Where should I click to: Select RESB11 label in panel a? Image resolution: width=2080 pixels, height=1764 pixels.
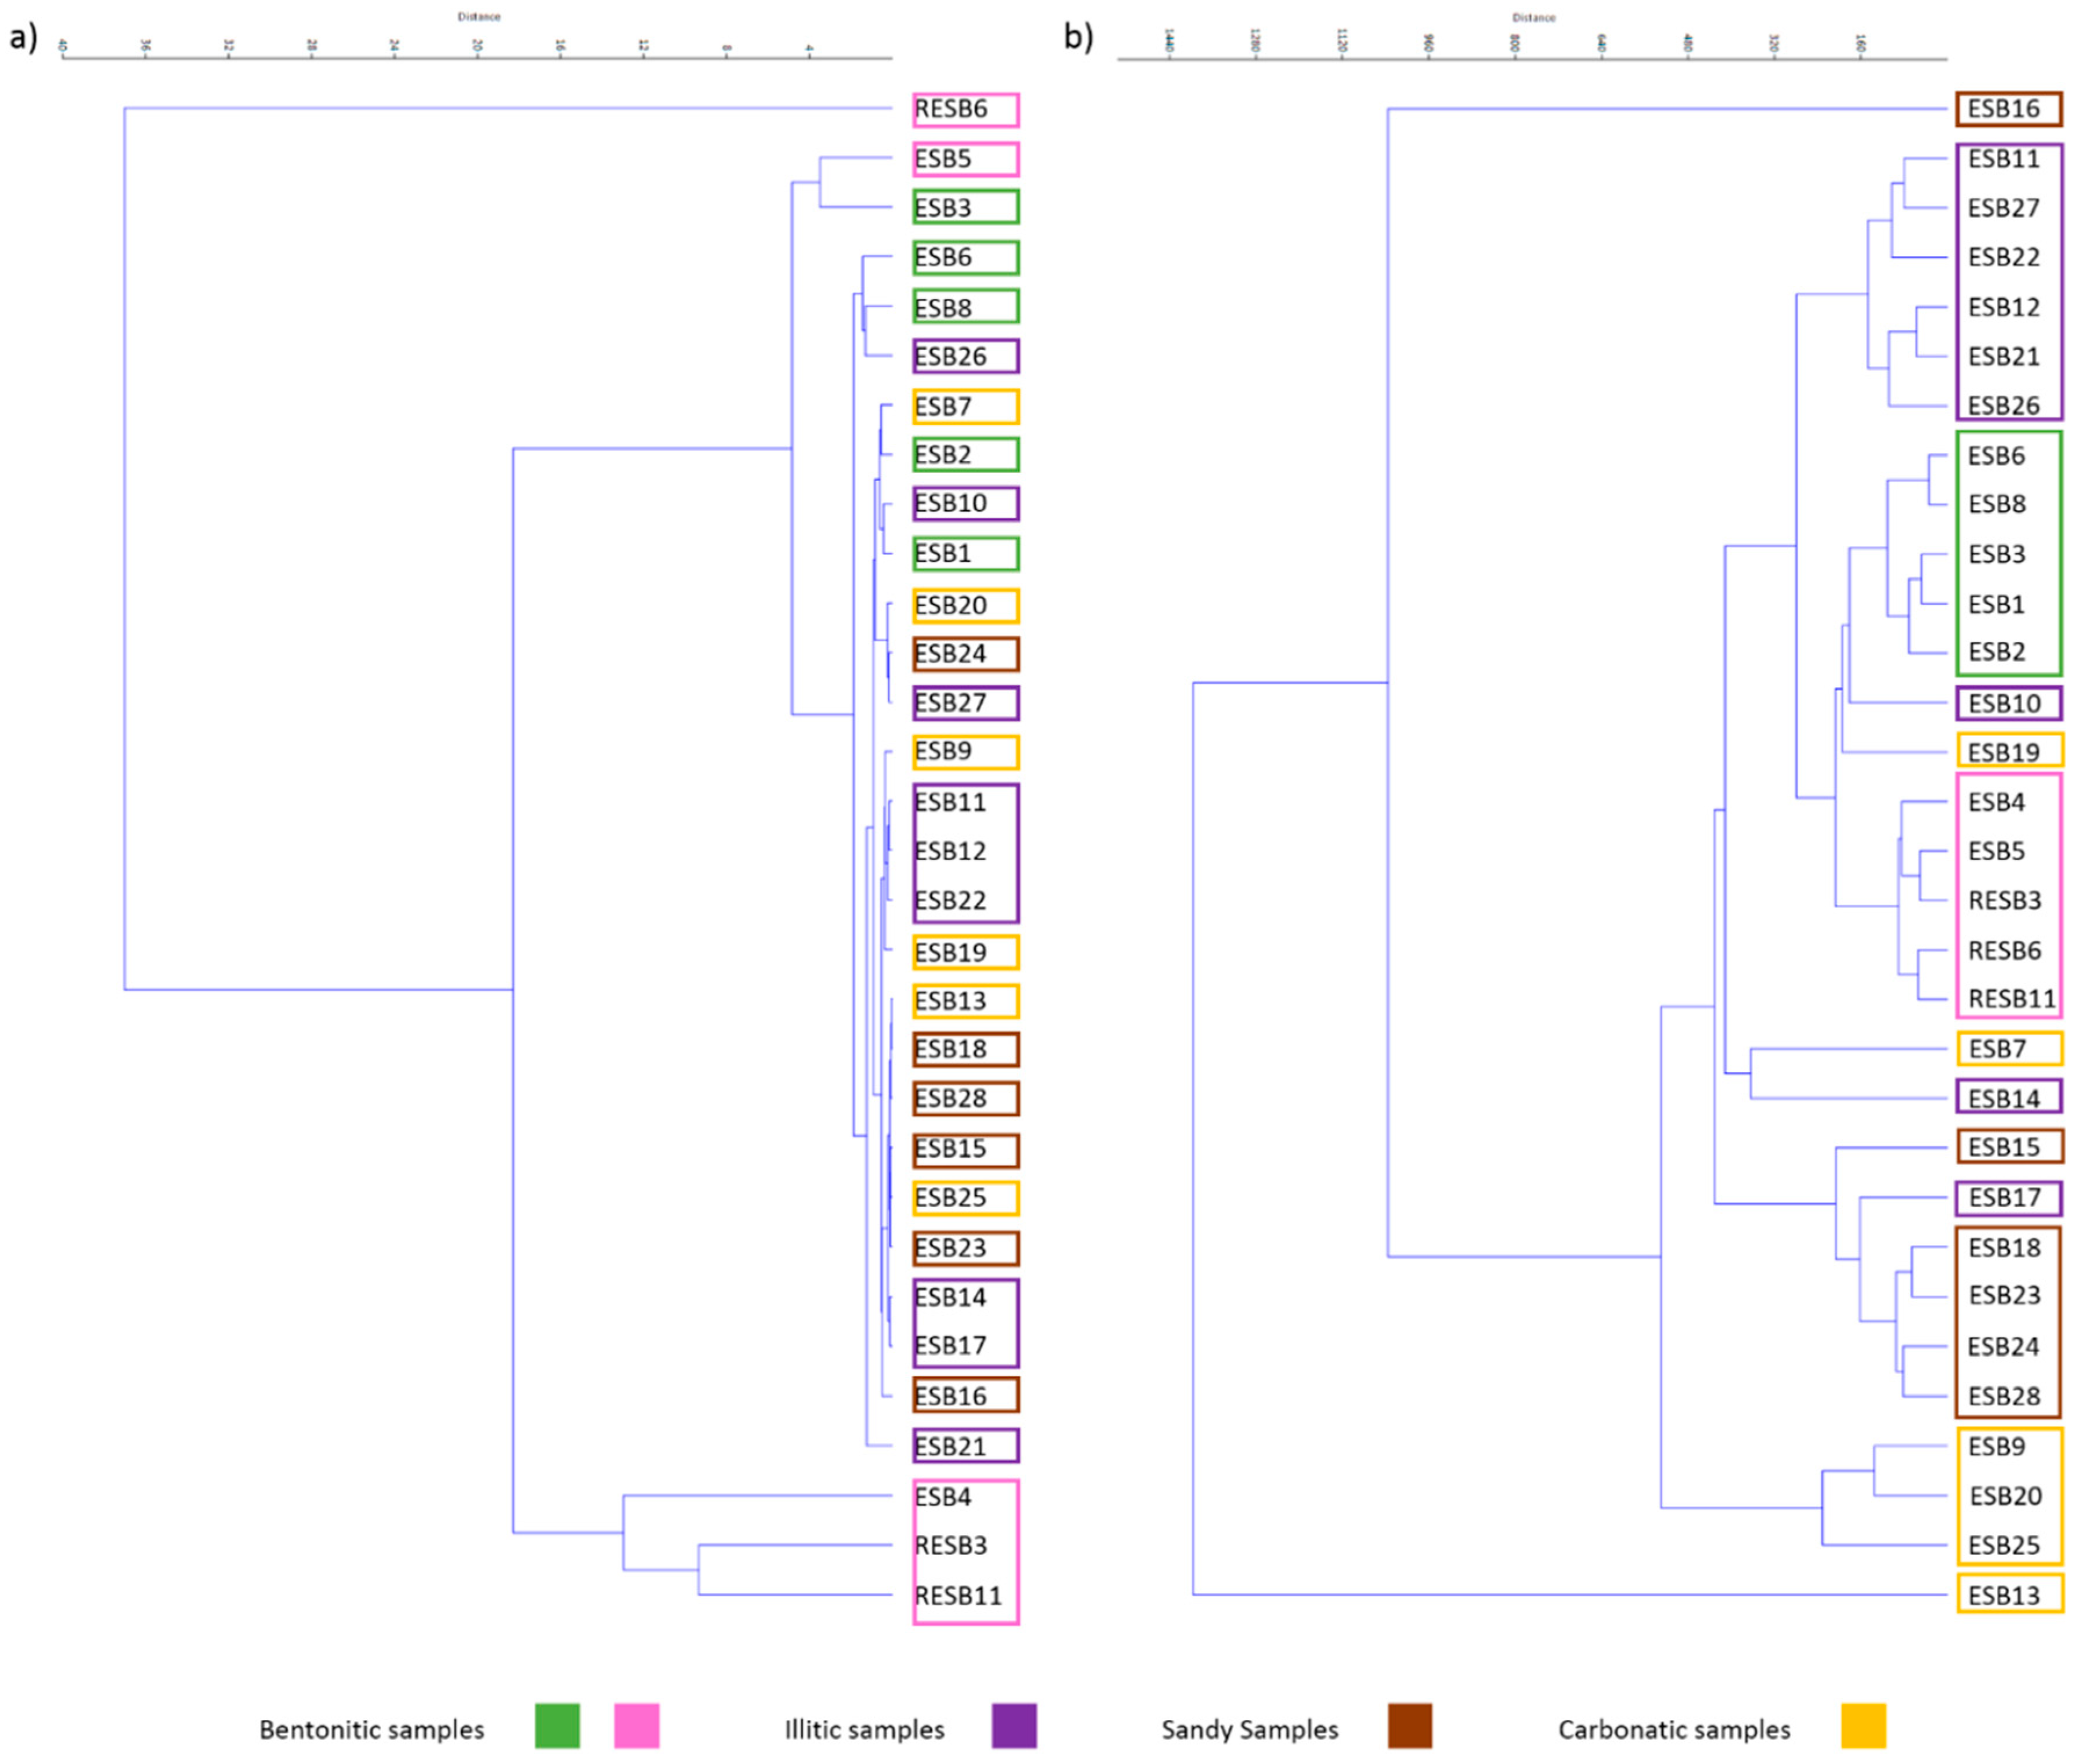pyautogui.click(x=958, y=1595)
